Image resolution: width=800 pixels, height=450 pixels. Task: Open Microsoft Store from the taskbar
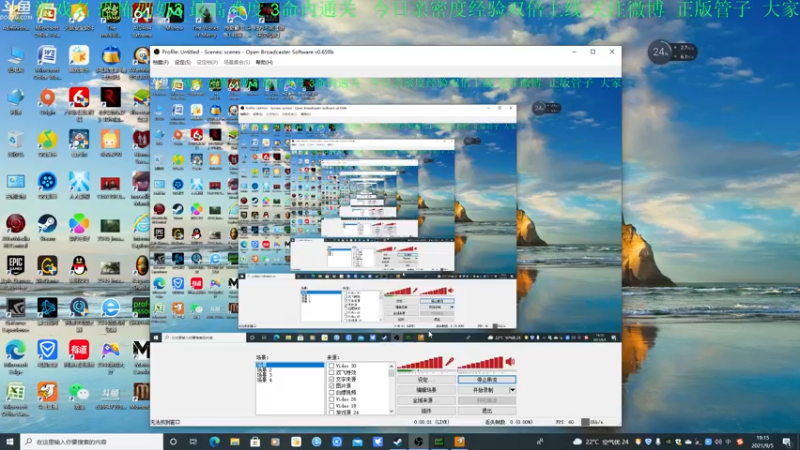pos(255,441)
